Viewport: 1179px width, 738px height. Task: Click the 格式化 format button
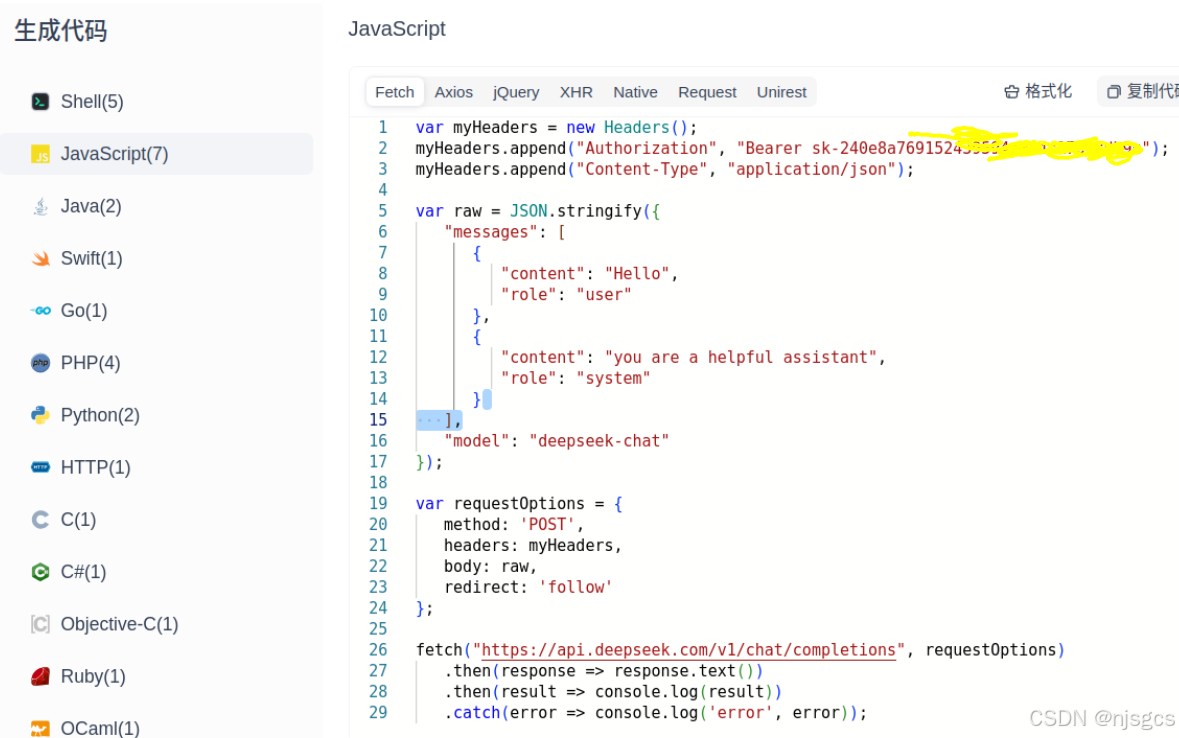pyautogui.click(x=1038, y=92)
